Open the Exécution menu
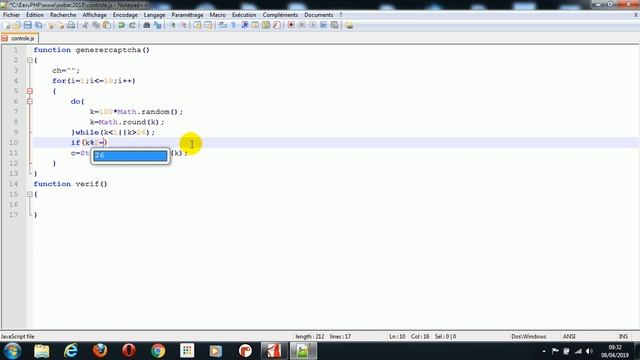The image size is (640, 360). (244, 15)
